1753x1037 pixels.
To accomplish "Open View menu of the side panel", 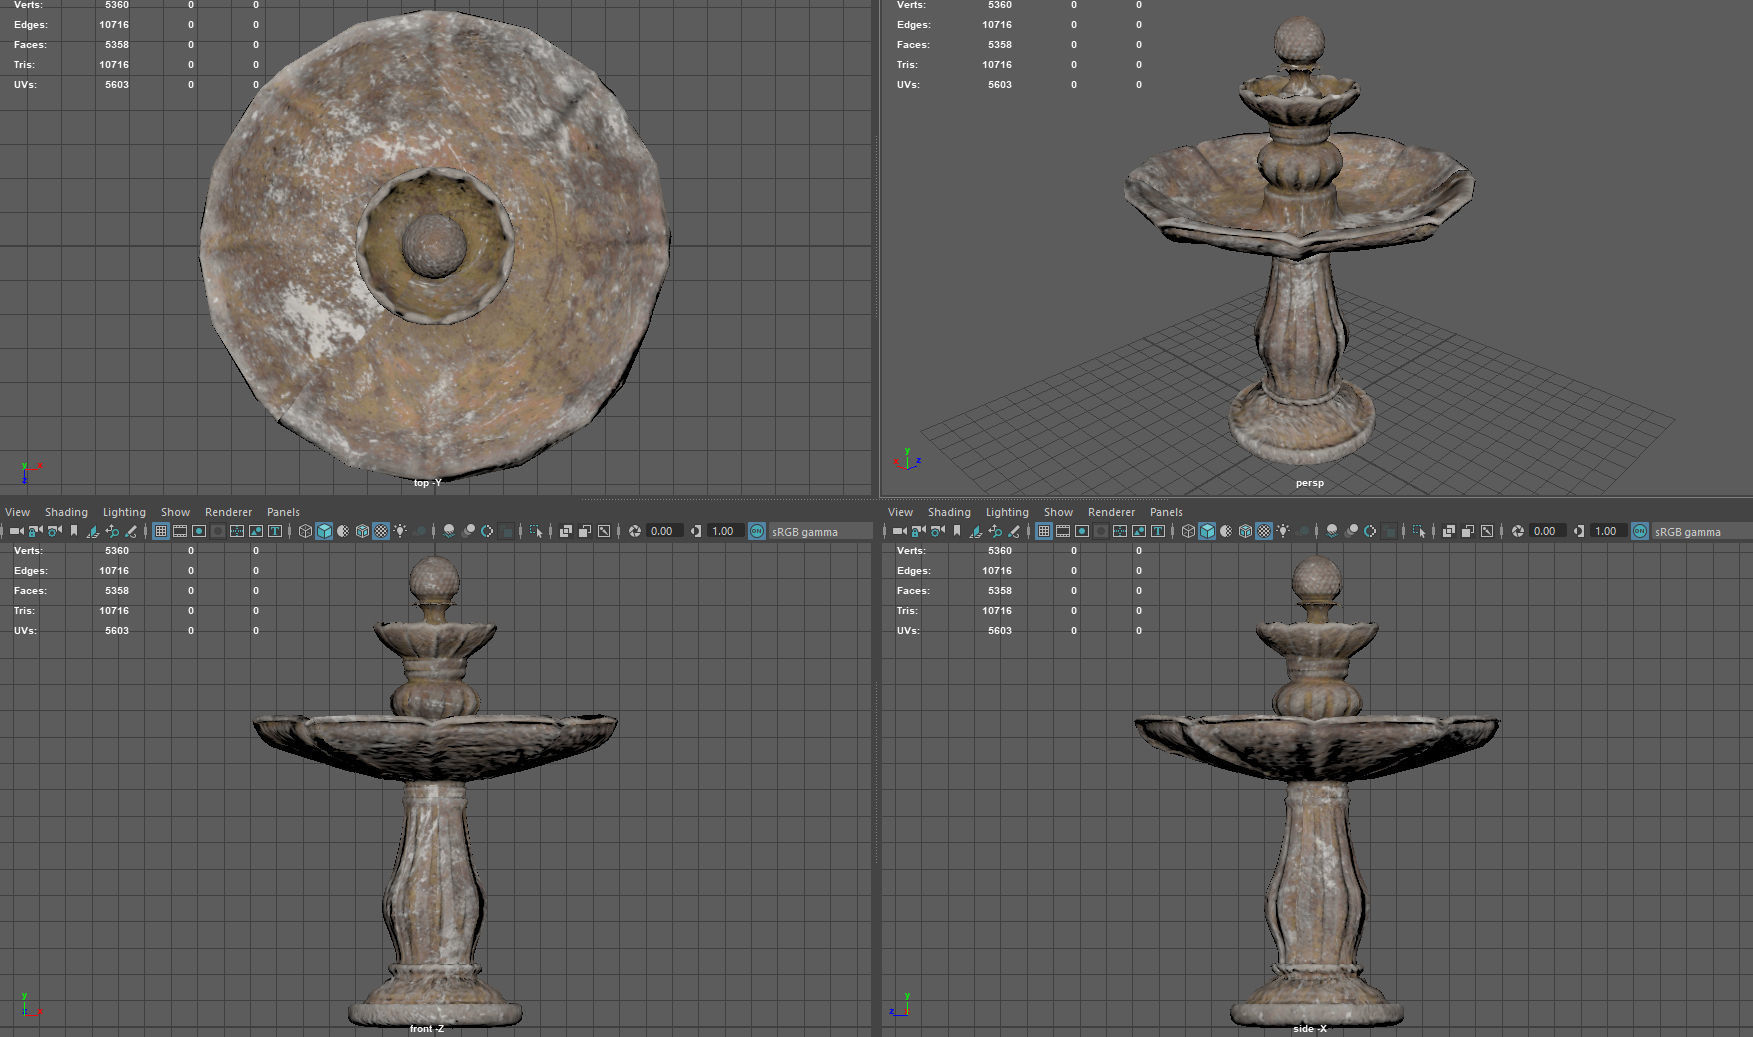I will pyautogui.click(x=900, y=512).
